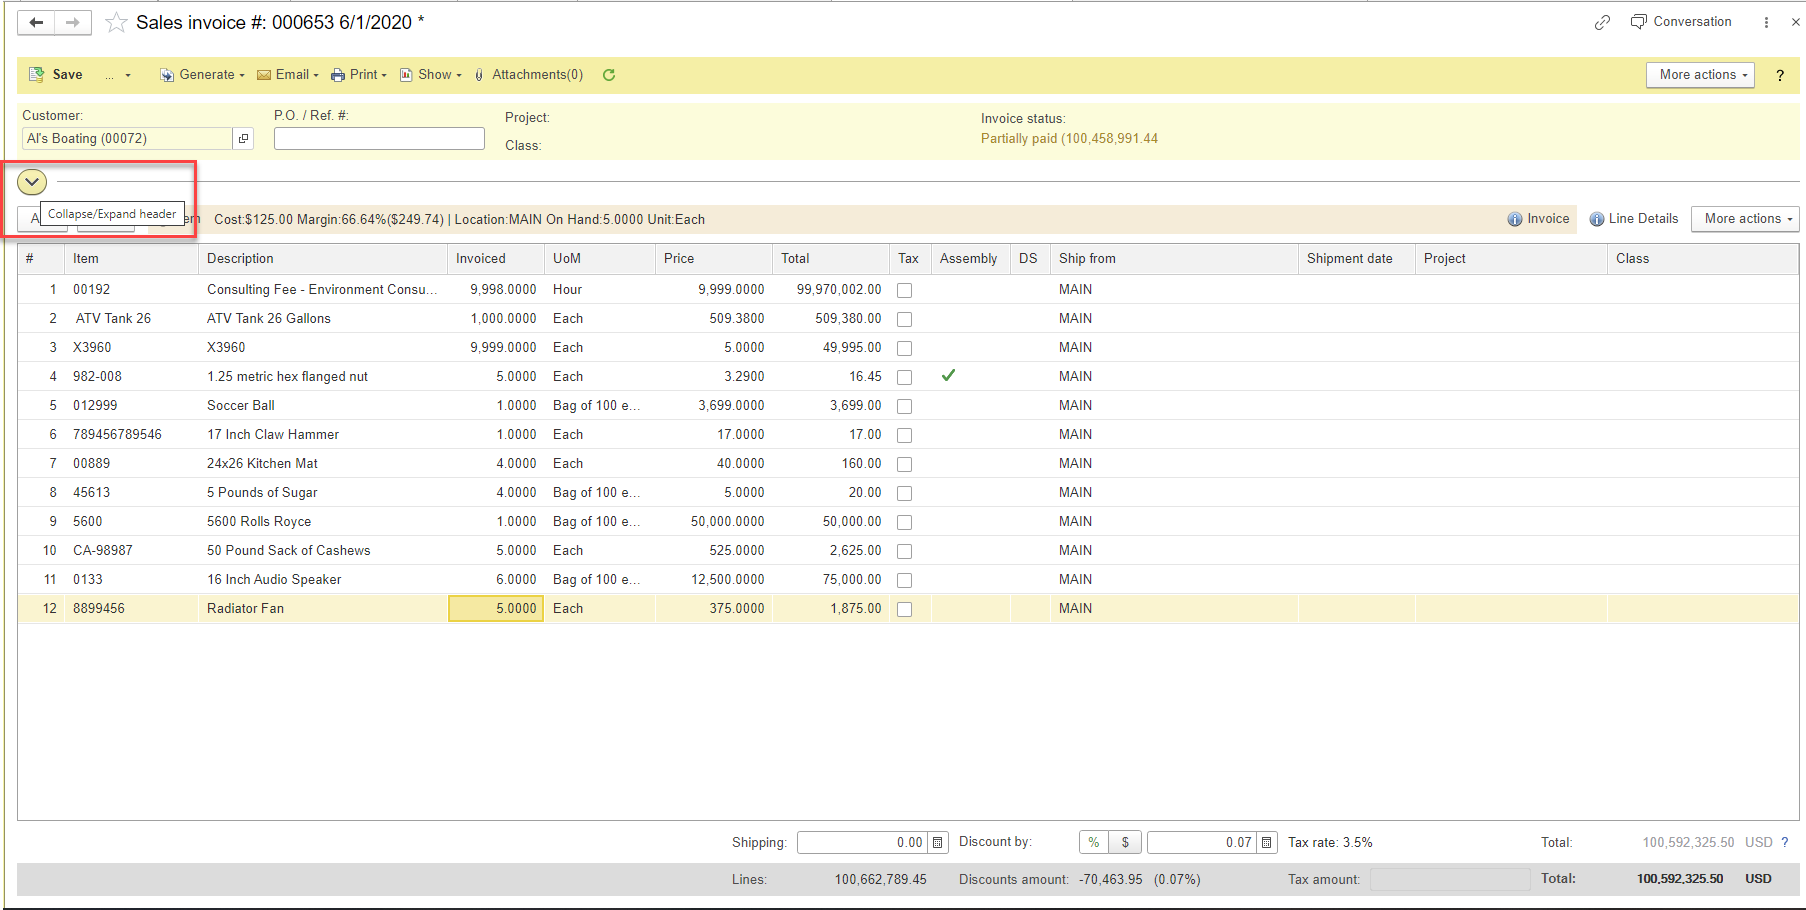
Task: Select UoM cell for 16 Inch Audio Speaker
Action: pyautogui.click(x=599, y=580)
